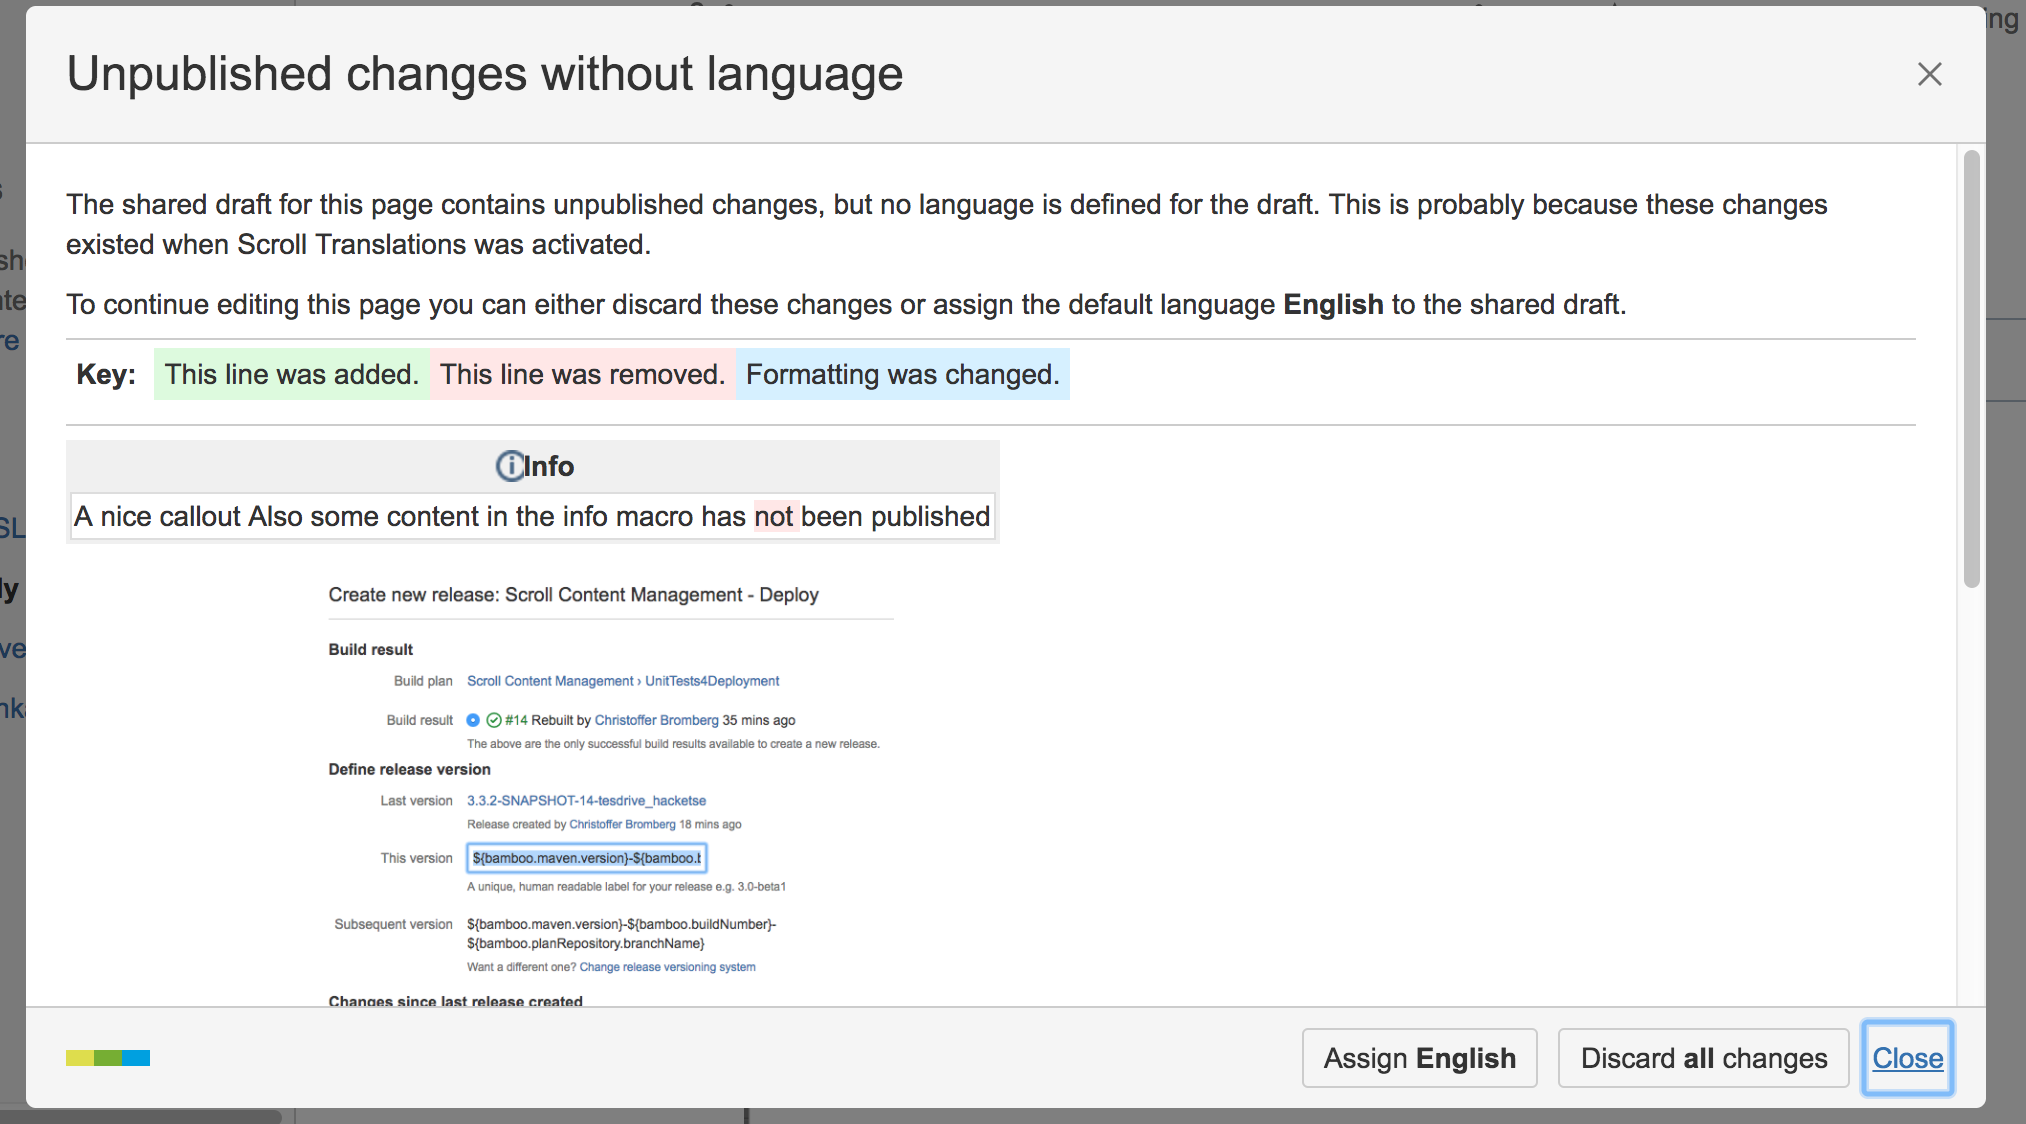Click the Assign English button
The height and width of the screenshot is (1124, 2026).
1418,1058
